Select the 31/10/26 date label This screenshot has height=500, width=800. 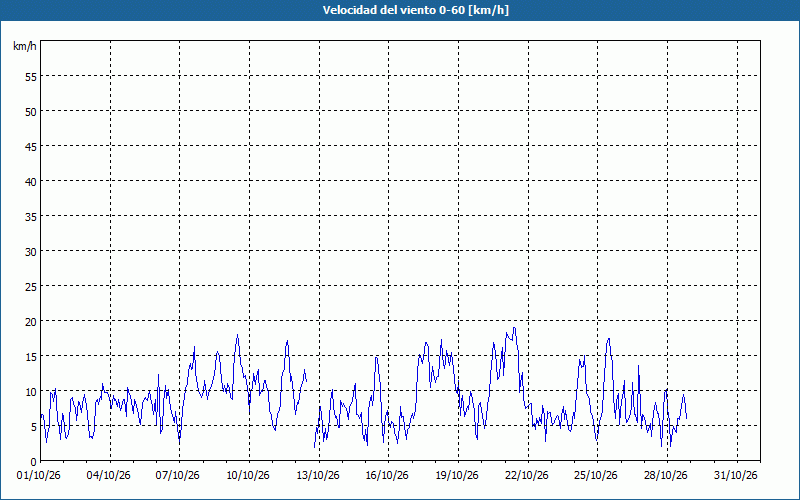click(x=735, y=476)
